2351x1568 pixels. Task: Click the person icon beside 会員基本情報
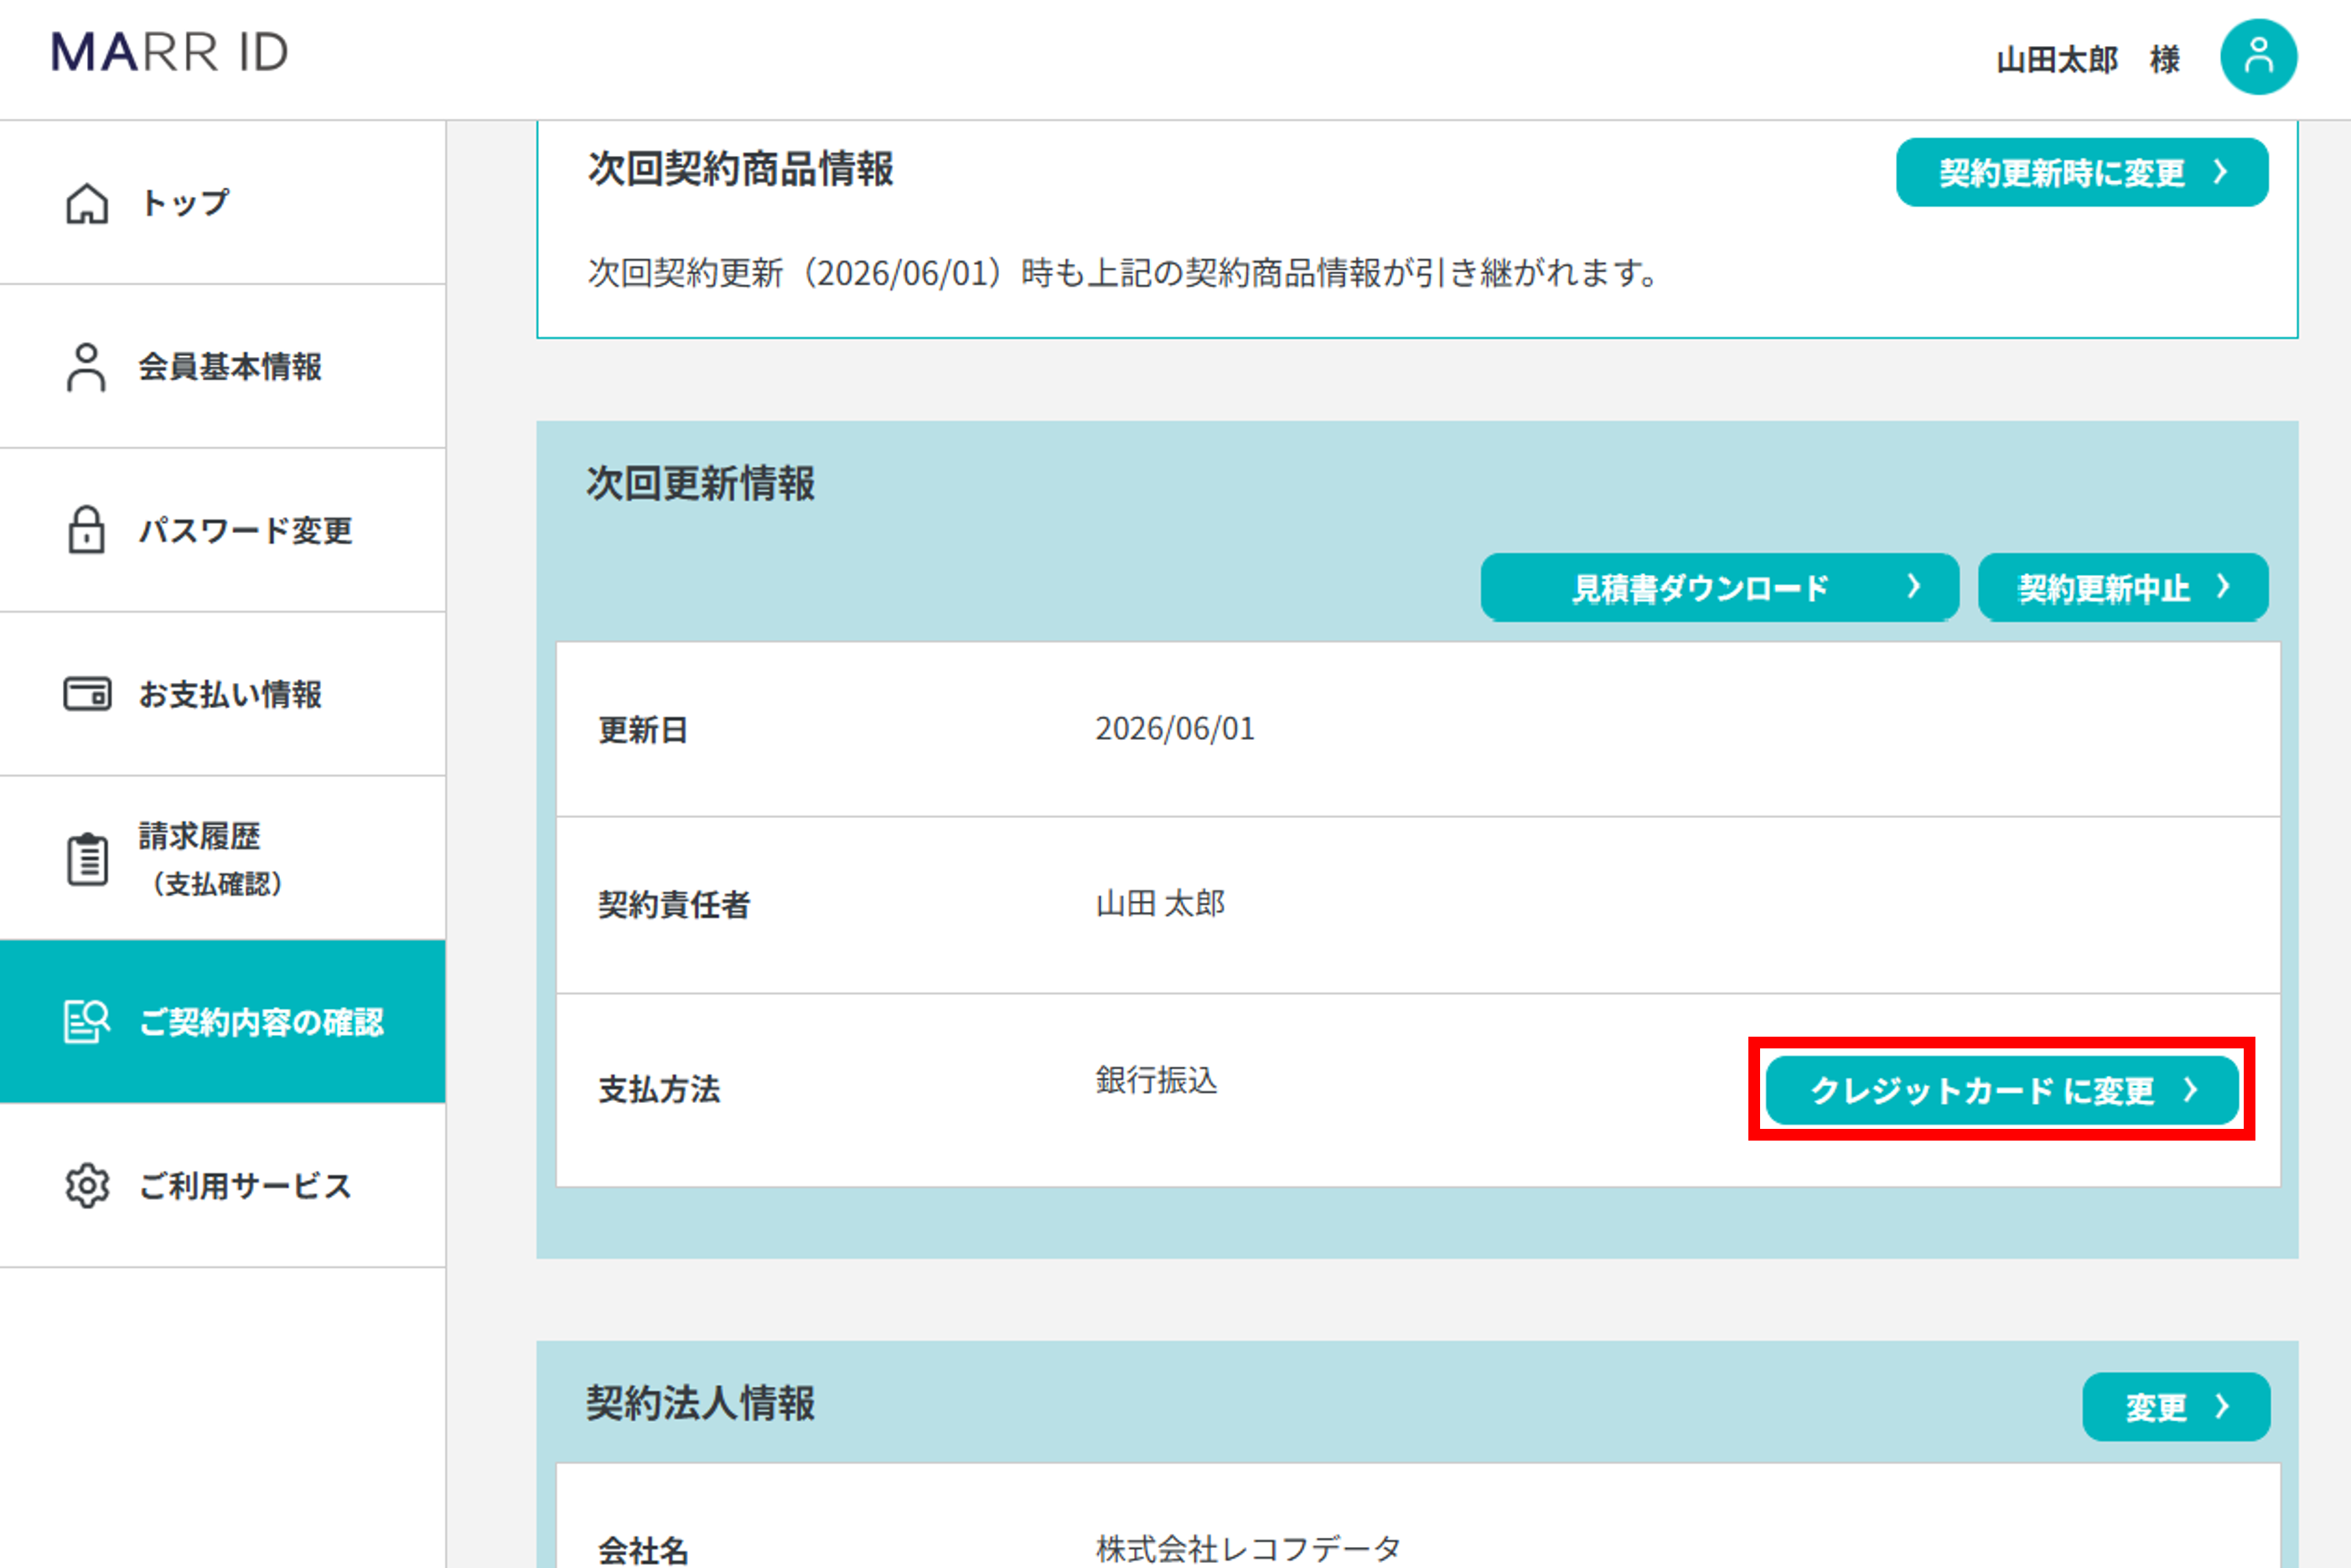(x=86, y=367)
